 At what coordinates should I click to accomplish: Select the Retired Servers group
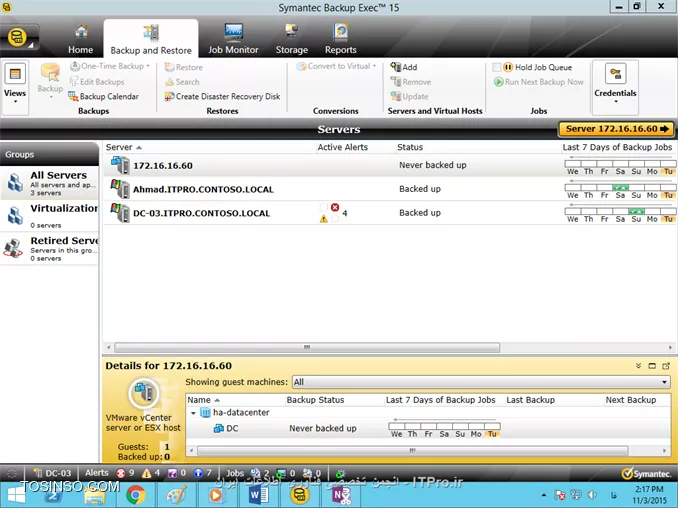[49, 249]
